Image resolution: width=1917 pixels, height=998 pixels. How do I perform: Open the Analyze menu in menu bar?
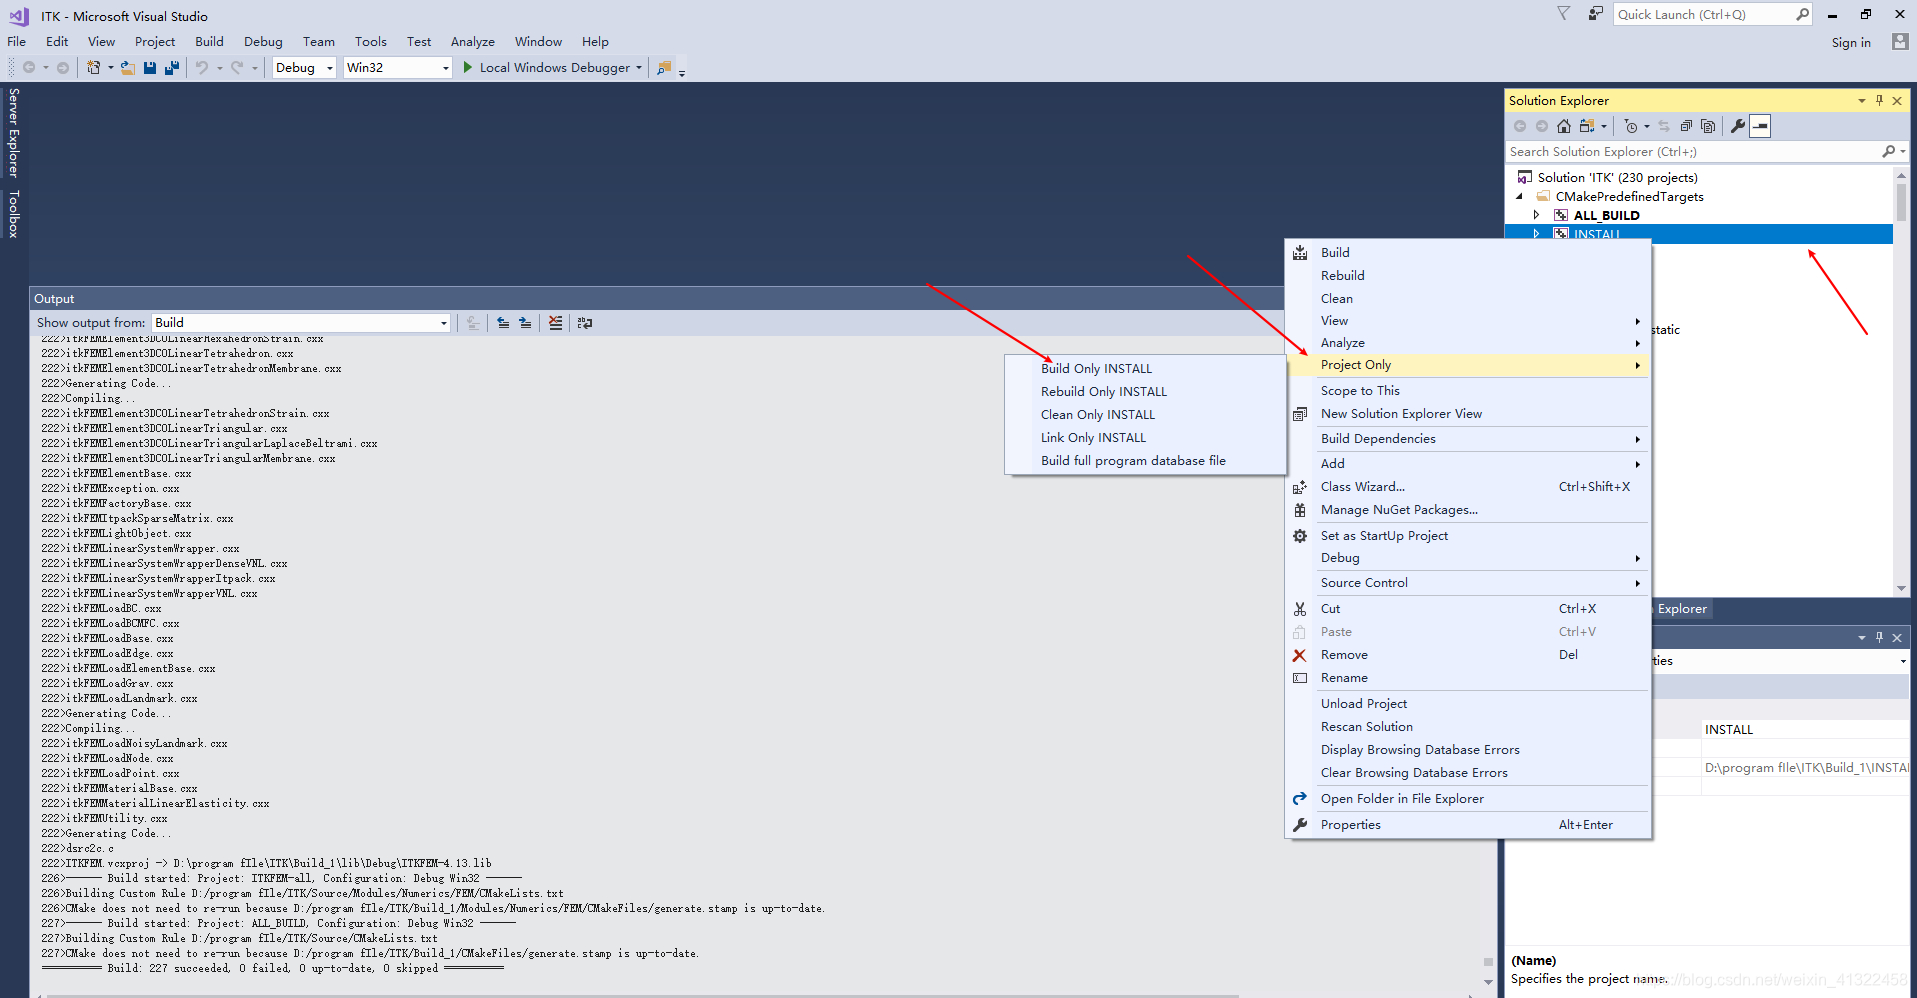click(472, 42)
